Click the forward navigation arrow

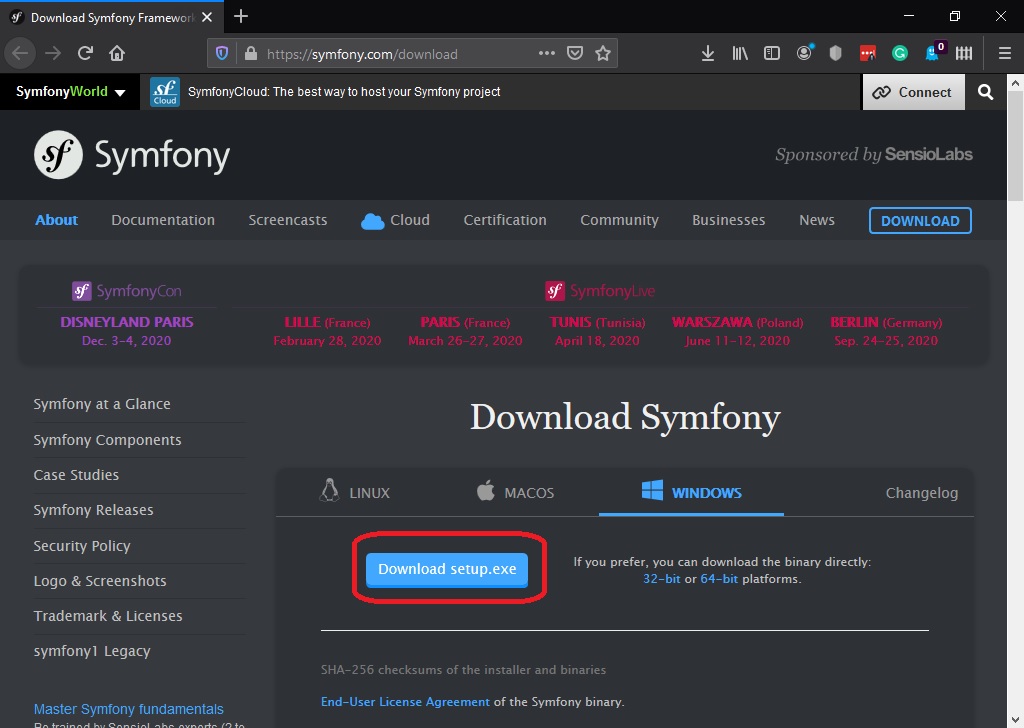click(x=53, y=54)
